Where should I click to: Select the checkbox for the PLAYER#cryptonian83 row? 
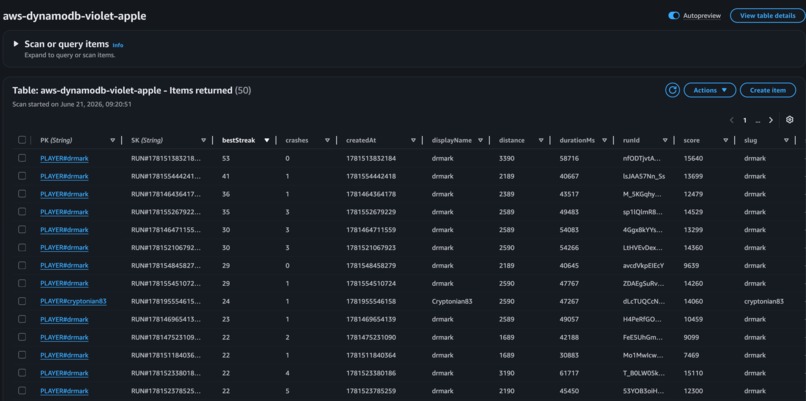(x=22, y=301)
